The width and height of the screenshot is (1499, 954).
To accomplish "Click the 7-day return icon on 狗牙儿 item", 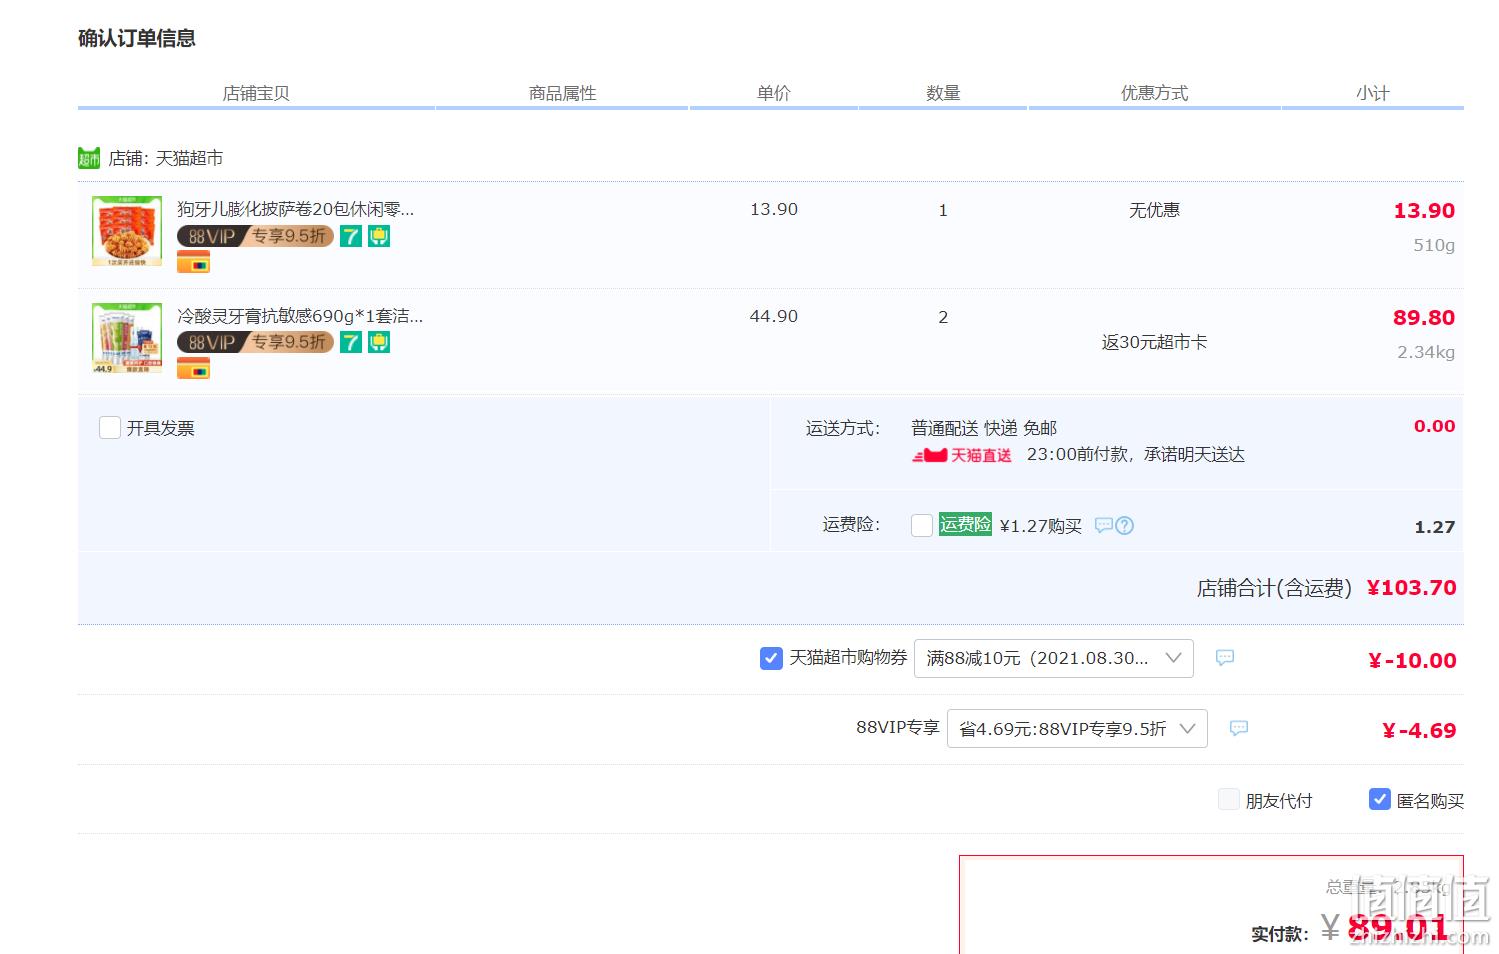I will (x=350, y=236).
